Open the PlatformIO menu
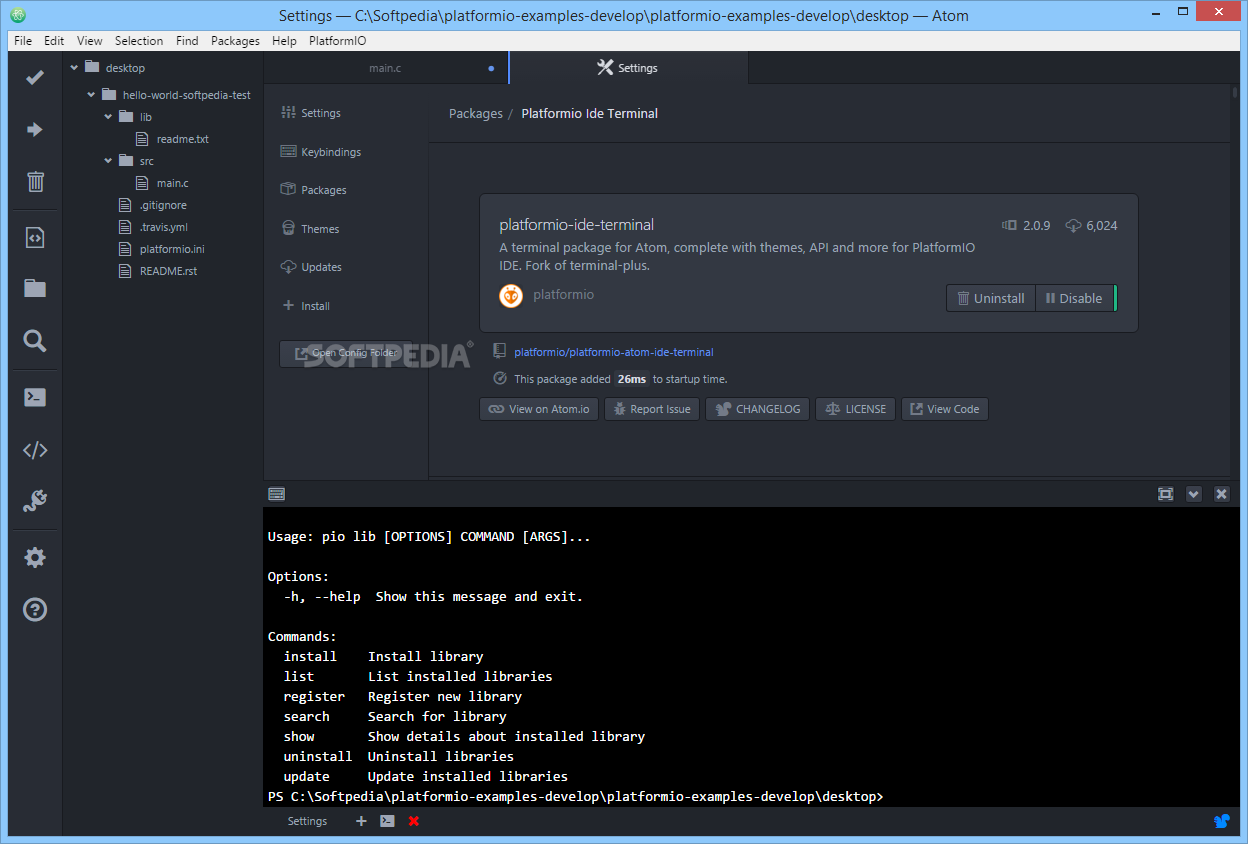 point(338,41)
